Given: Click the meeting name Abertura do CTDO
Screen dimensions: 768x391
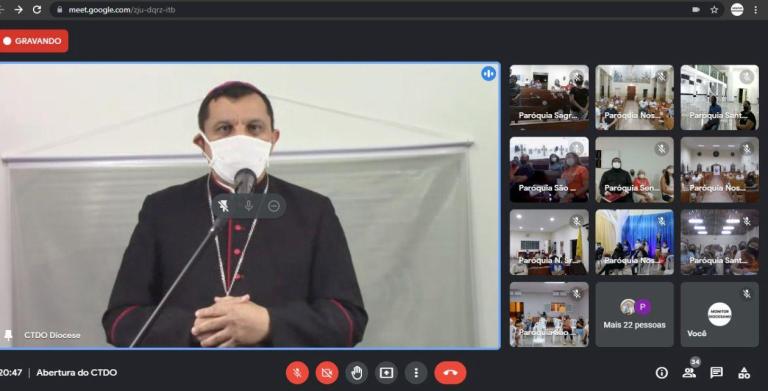Looking at the screenshot, I should [76, 372].
